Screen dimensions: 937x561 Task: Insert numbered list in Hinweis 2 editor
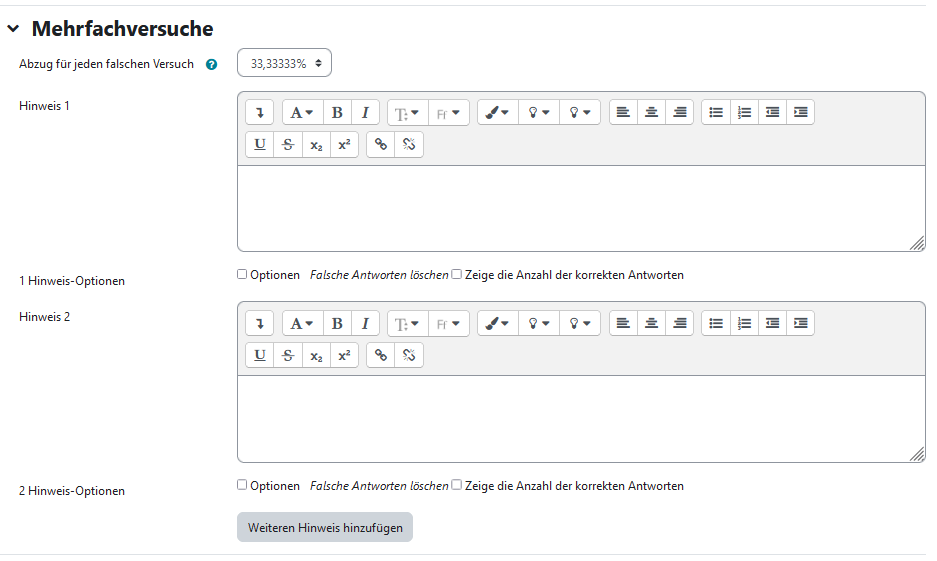(744, 323)
